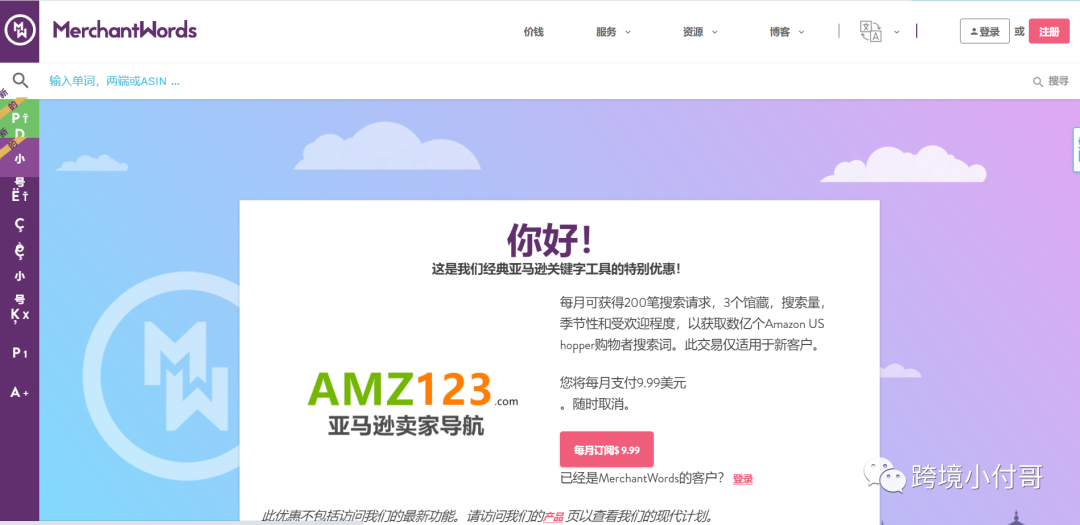Click the 您将每月支付9.99美元 text
The width and height of the screenshot is (1080, 525).
point(623,384)
